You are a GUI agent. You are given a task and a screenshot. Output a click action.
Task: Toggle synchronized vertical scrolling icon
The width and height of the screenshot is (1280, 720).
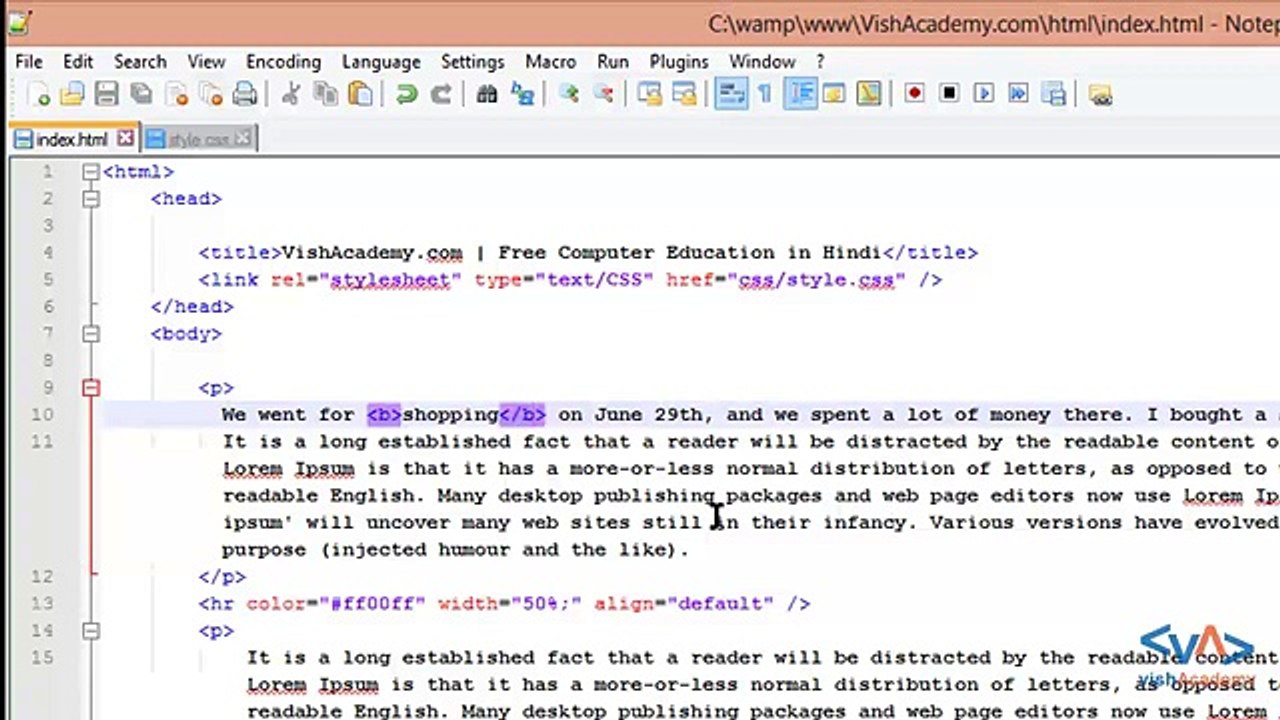650,94
